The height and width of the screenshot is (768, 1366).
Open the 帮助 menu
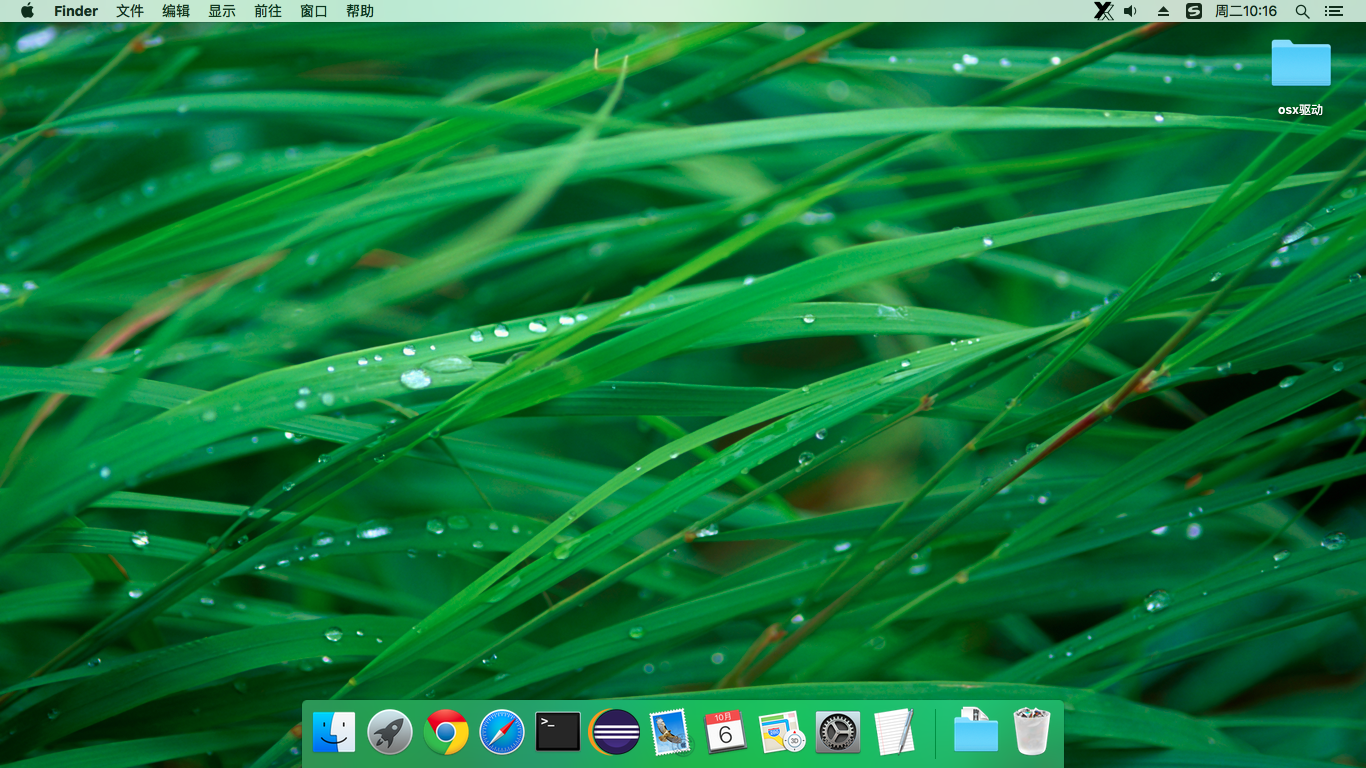point(360,11)
